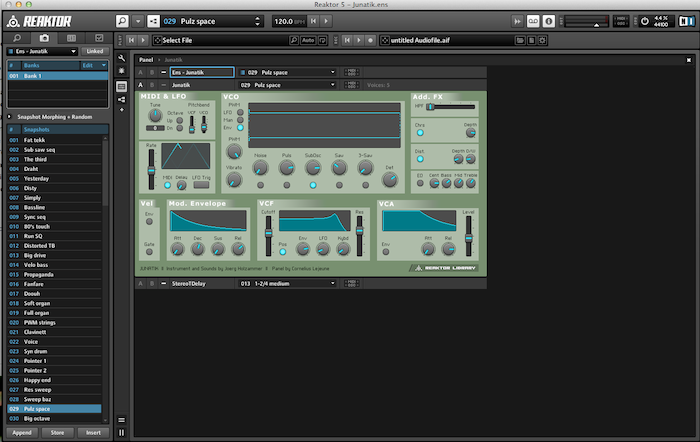The width and height of the screenshot is (700, 442).
Task: Select the Fat tekk snapshot
Action: [x=54, y=140]
